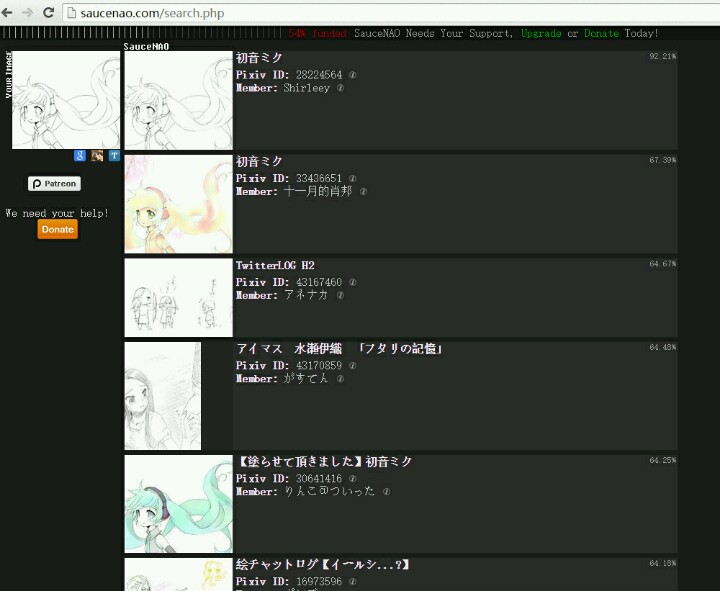Click the green Upgrade link in the banner
This screenshot has height=591, width=720.
pos(541,33)
